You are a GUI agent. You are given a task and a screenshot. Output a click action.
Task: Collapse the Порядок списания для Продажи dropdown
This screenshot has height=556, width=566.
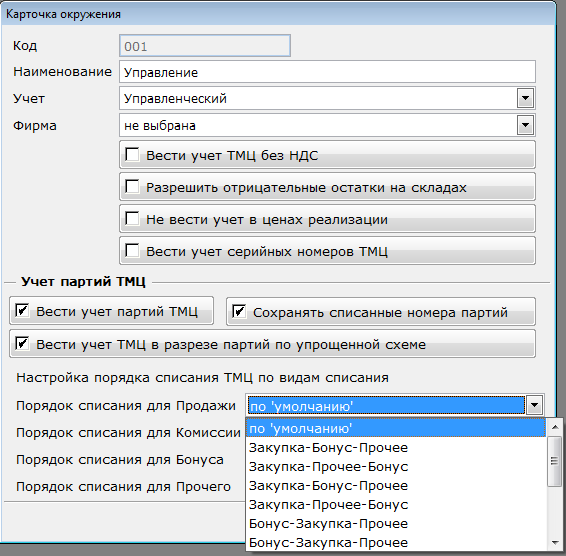[534, 405]
